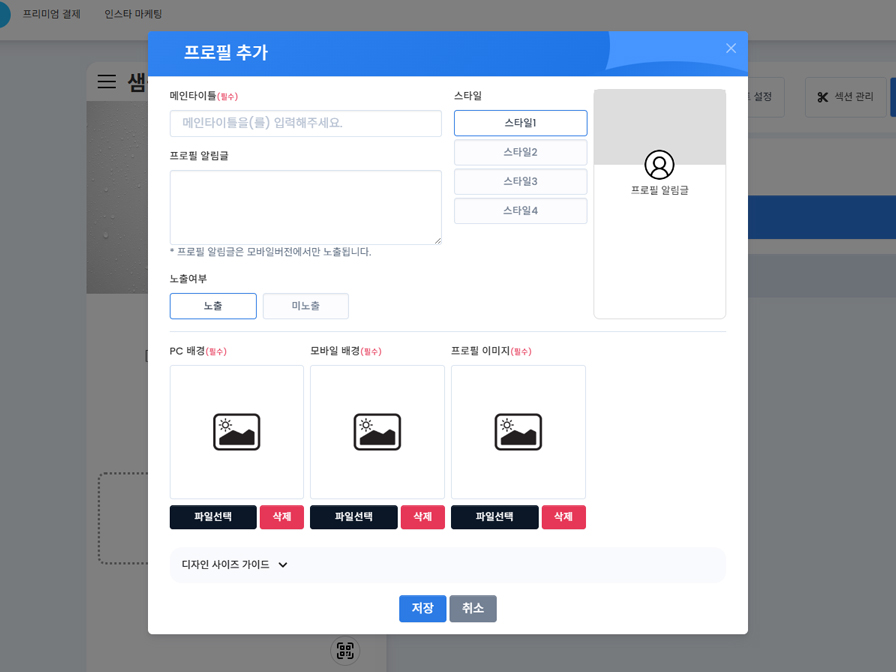Click the QR code icon at the bottom

(x=345, y=651)
